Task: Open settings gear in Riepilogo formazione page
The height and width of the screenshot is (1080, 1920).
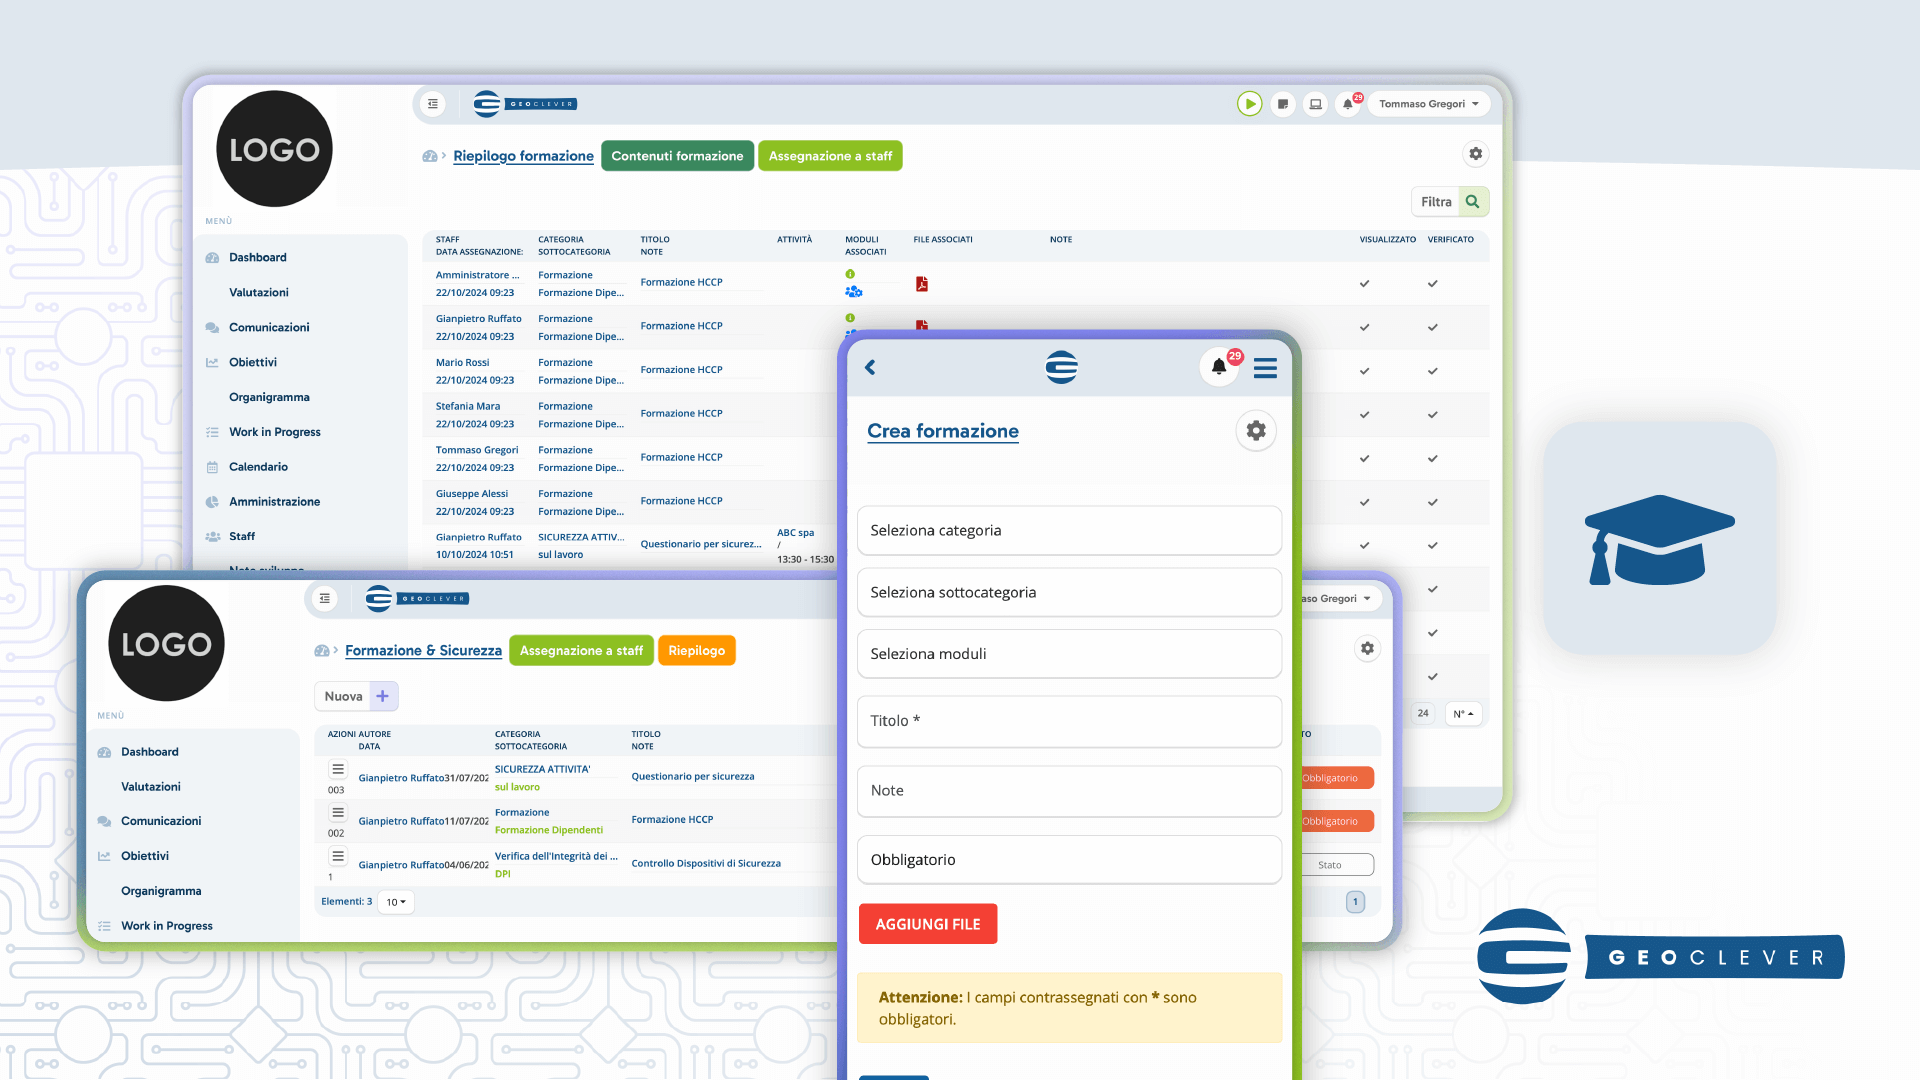Action: (1475, 154)
